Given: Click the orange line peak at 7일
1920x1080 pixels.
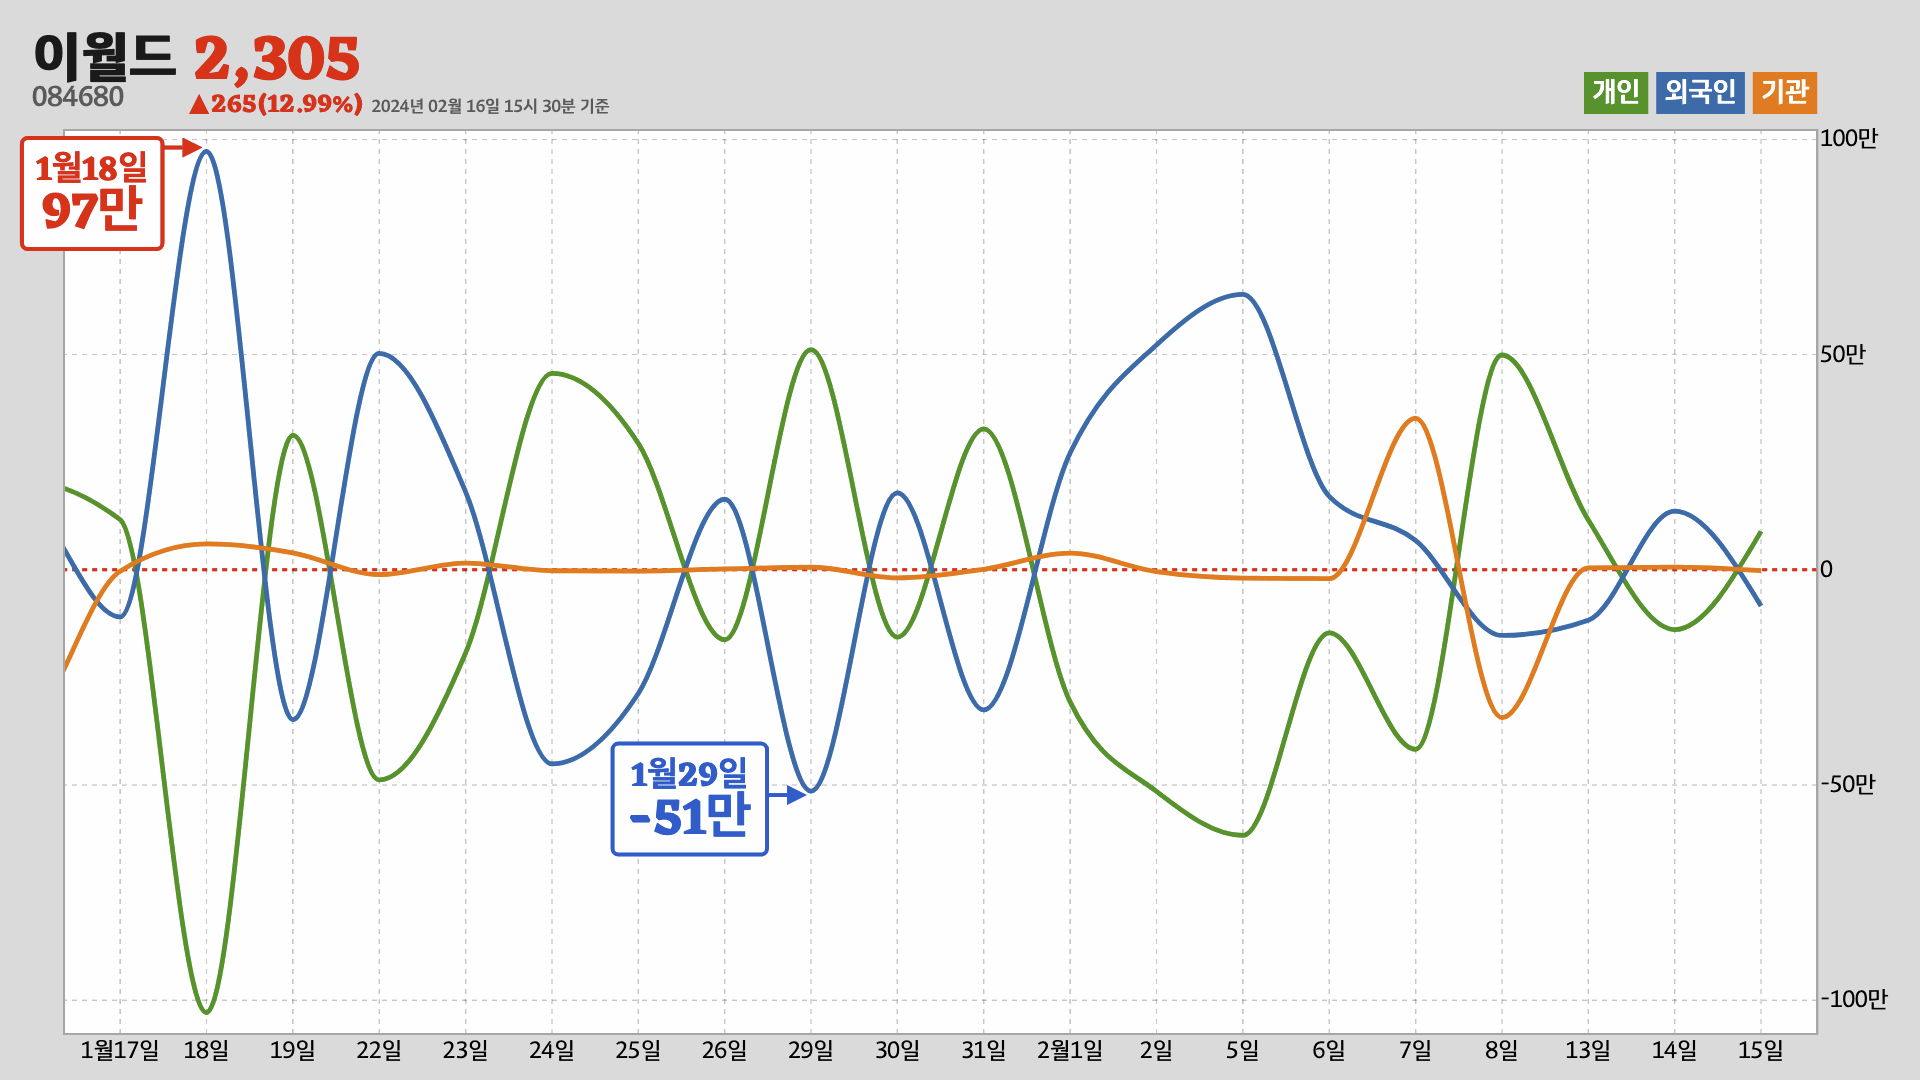Looking at the screenshot, I should tap(1415, 419).
